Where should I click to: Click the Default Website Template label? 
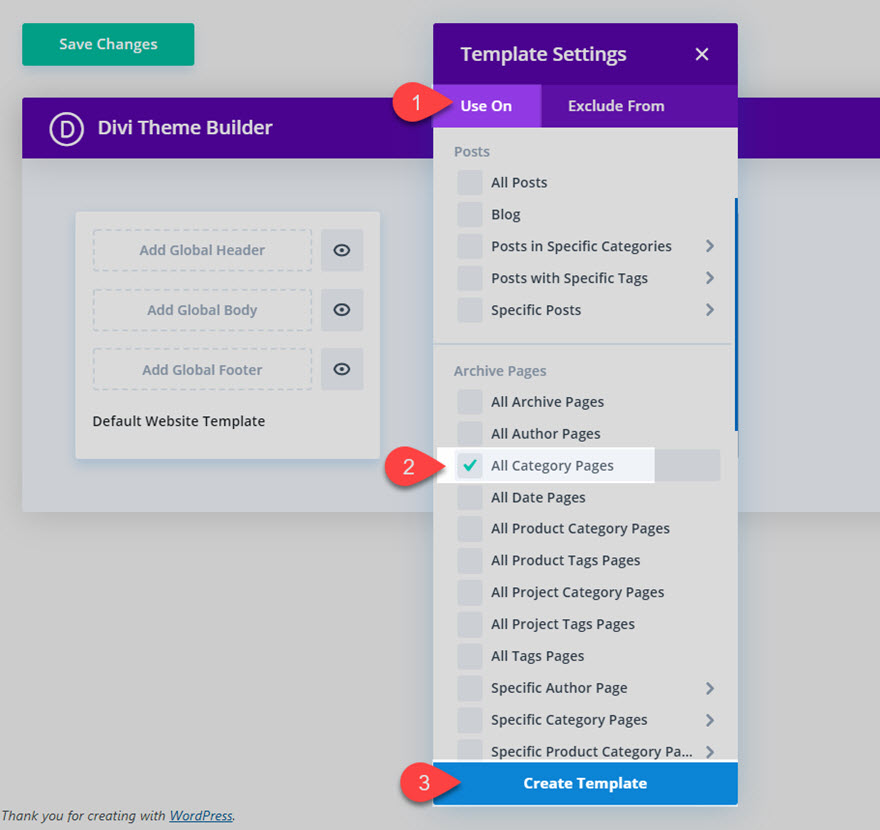pyautogui.click(x=178, y=421)
